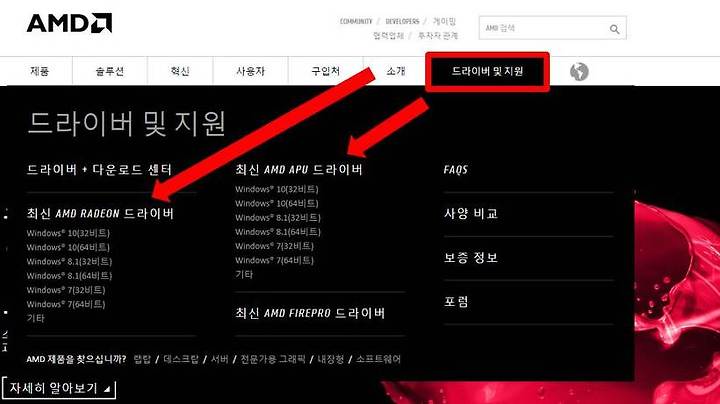
Task: Go to 드라이버 + 다운로드 센터
Action: [x=99, y=170]
